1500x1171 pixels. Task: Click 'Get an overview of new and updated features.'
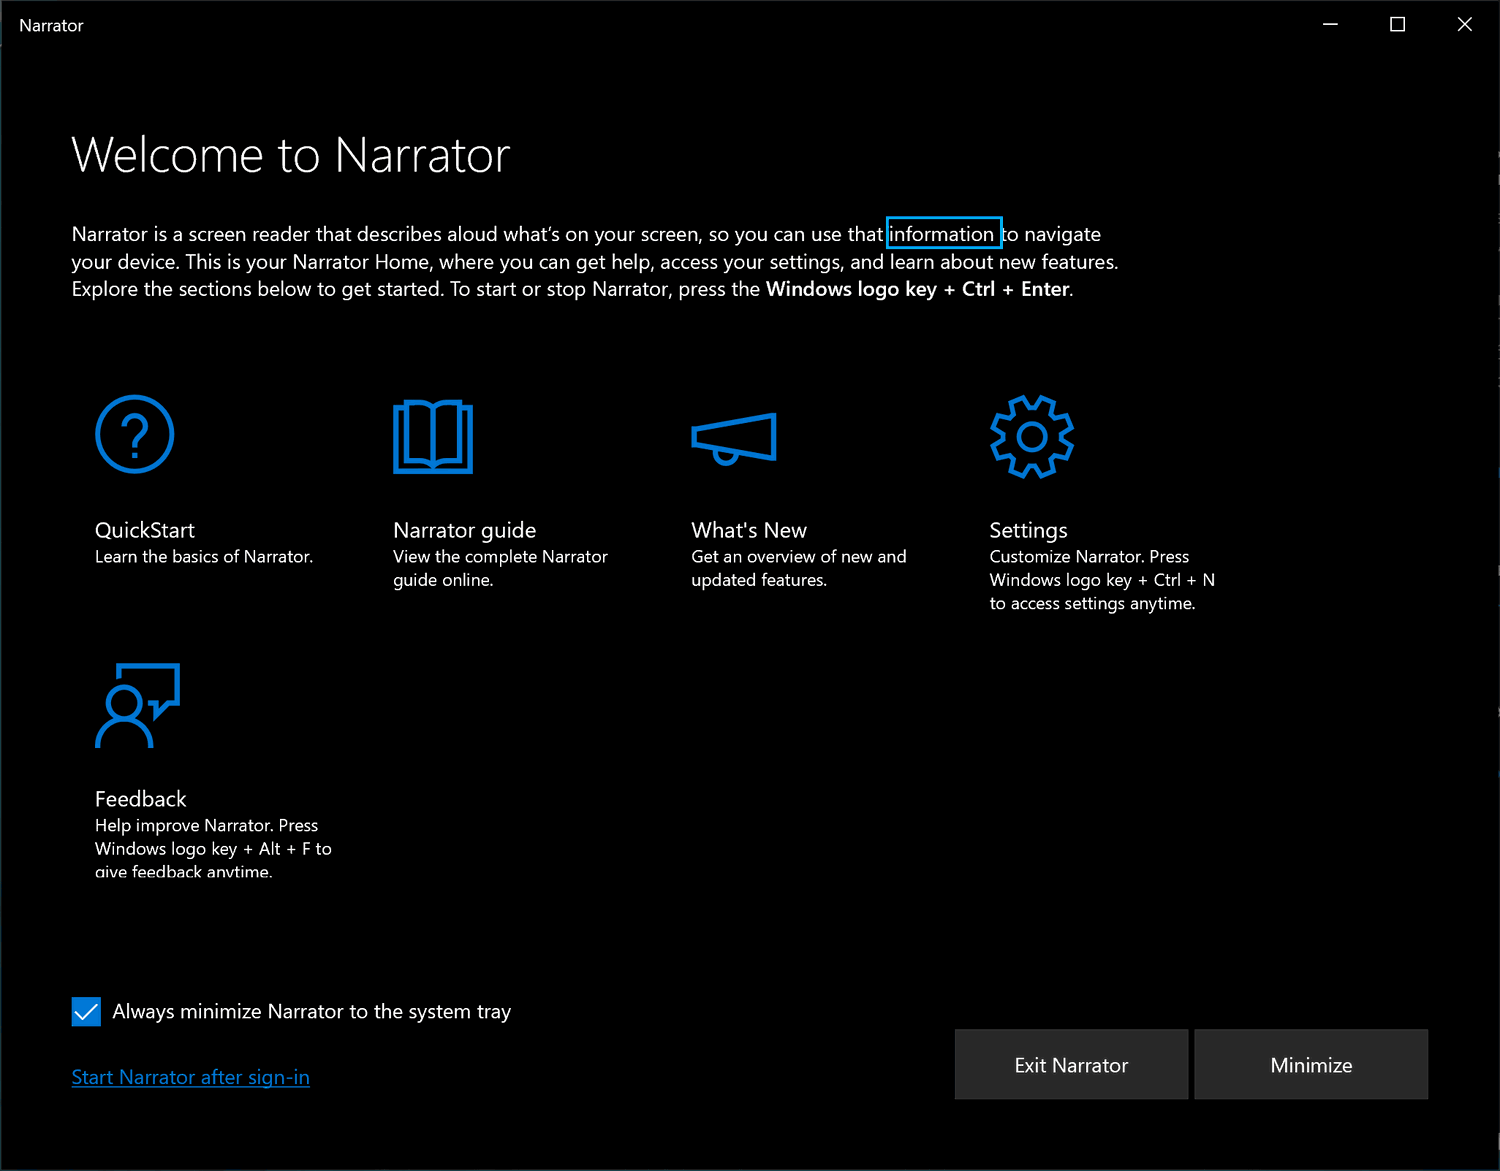tap(799, 568)
